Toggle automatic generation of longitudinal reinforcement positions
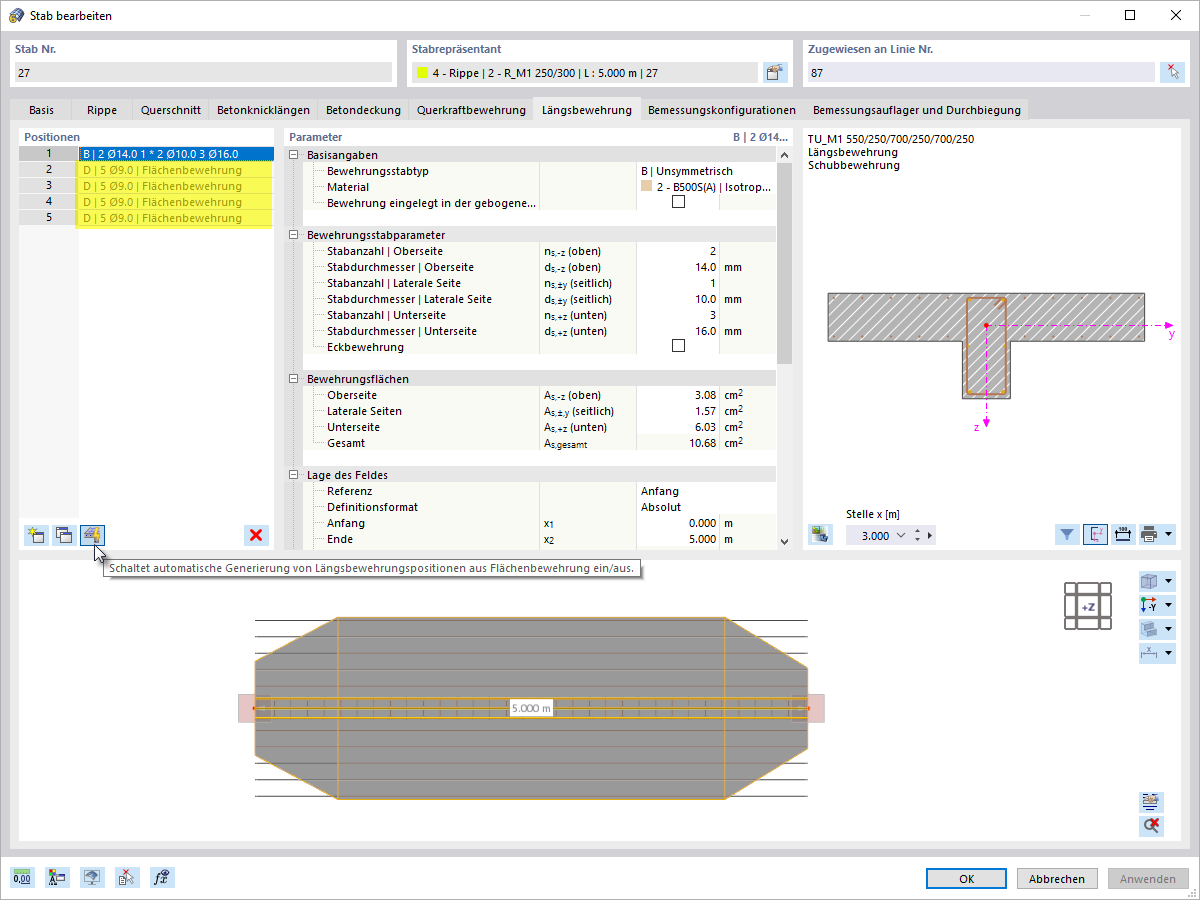Image resolution: width=1200 pixels, height=900 pixels. [x=92, y=535]
